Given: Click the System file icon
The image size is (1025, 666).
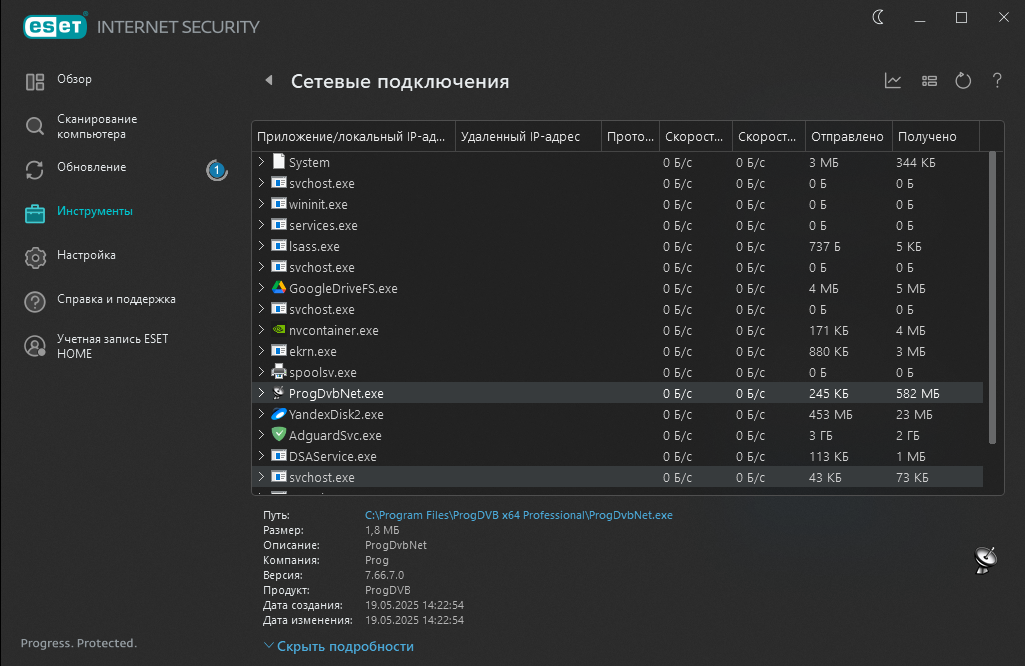Looking at the screenshot, I should (x=279, y=161).
